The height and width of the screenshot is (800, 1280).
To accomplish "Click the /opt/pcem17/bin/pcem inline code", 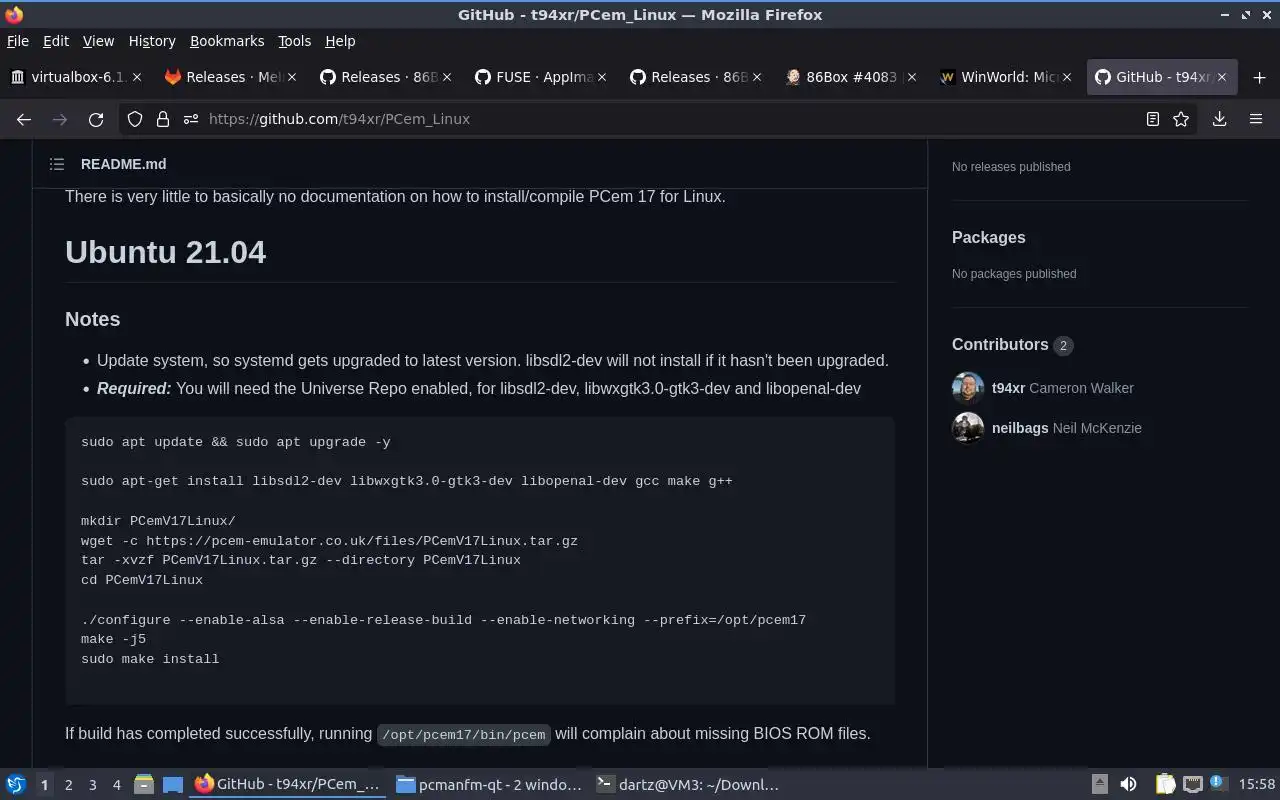I will tap(464, 734).
